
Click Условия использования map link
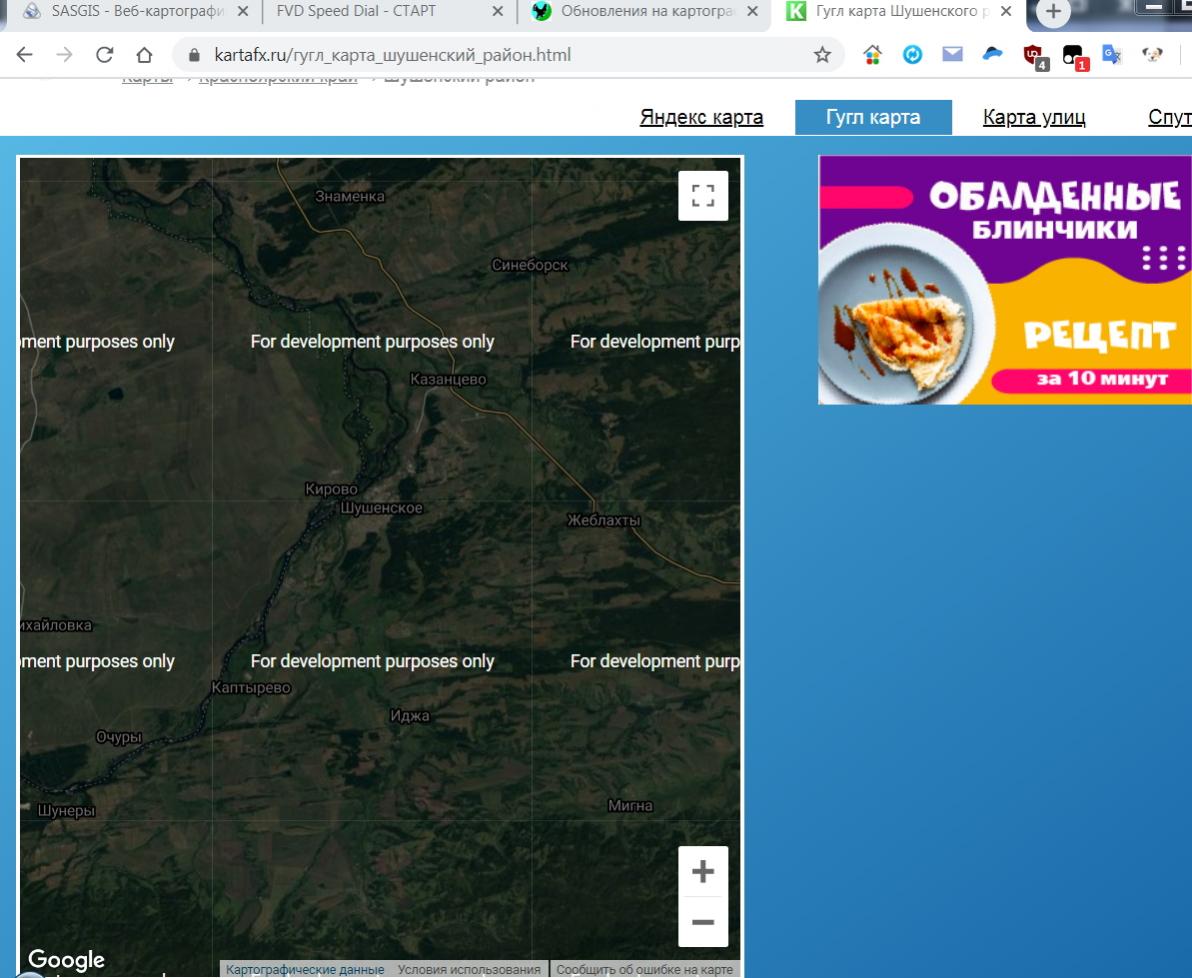point(468,970)
